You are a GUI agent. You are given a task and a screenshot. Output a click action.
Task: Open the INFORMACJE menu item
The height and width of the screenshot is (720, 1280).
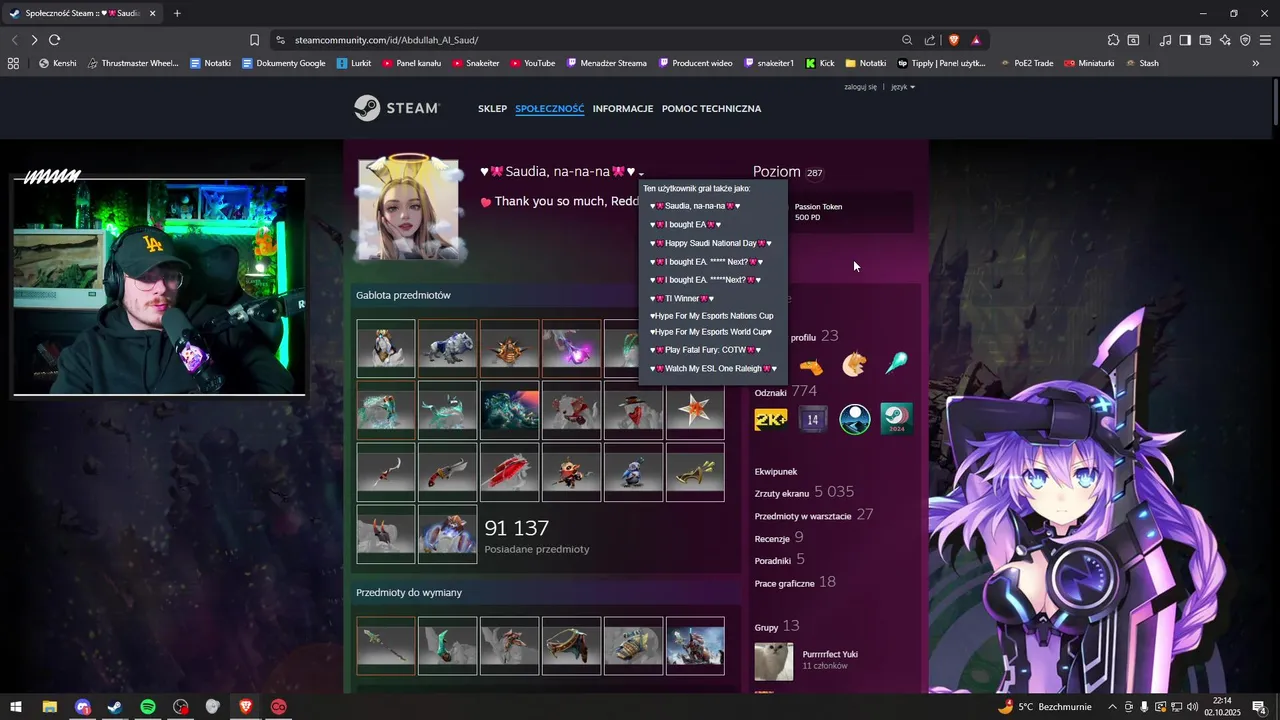coord(623,108)
